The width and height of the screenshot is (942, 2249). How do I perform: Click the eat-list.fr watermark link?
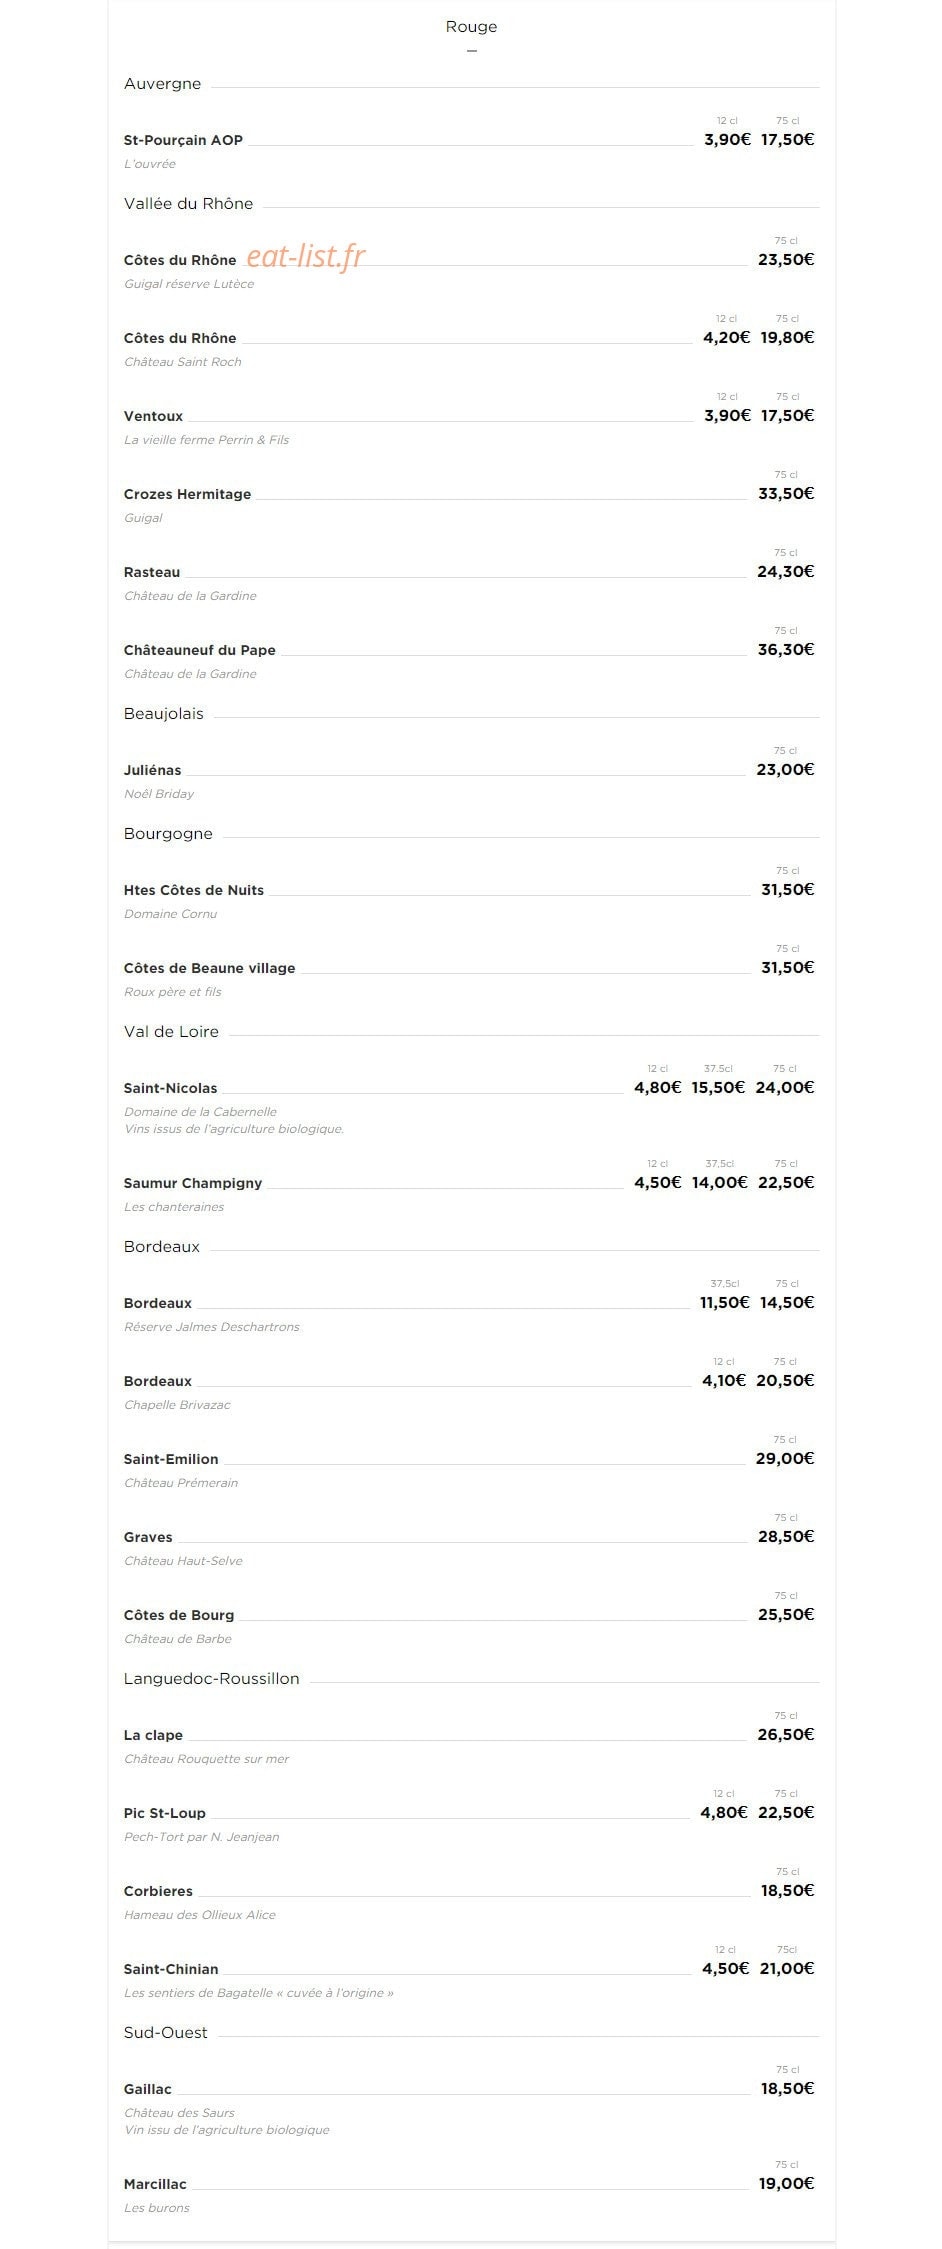tap(306, 257)
